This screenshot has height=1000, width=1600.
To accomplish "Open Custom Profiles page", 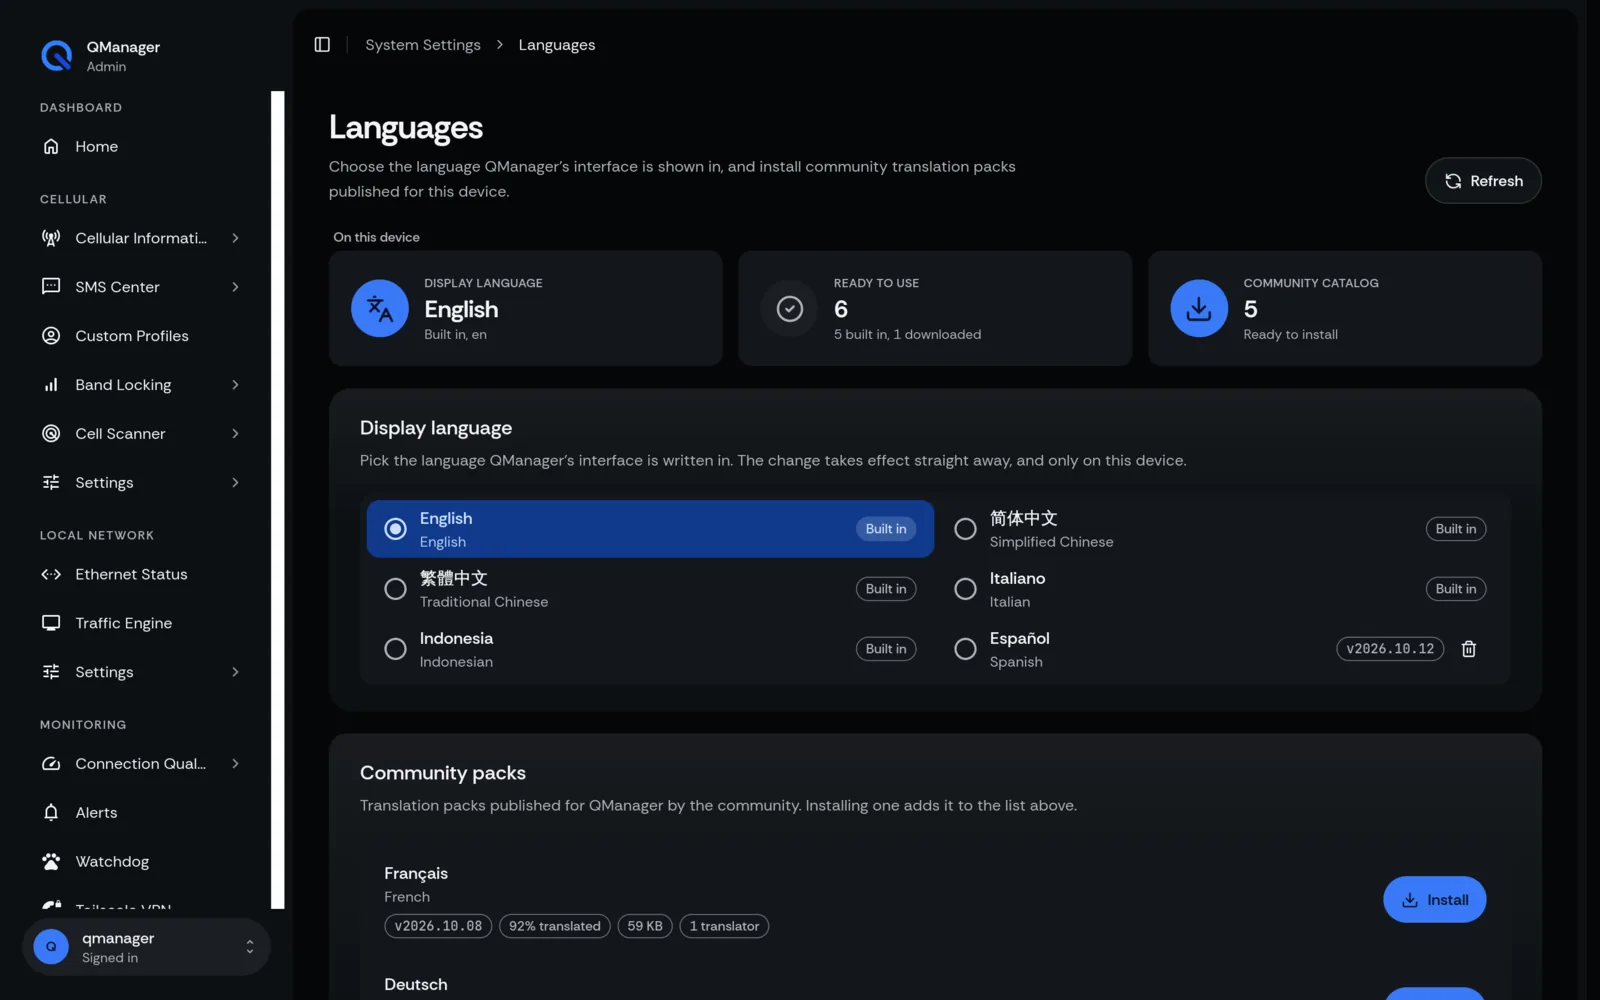I will pos(142,336).
